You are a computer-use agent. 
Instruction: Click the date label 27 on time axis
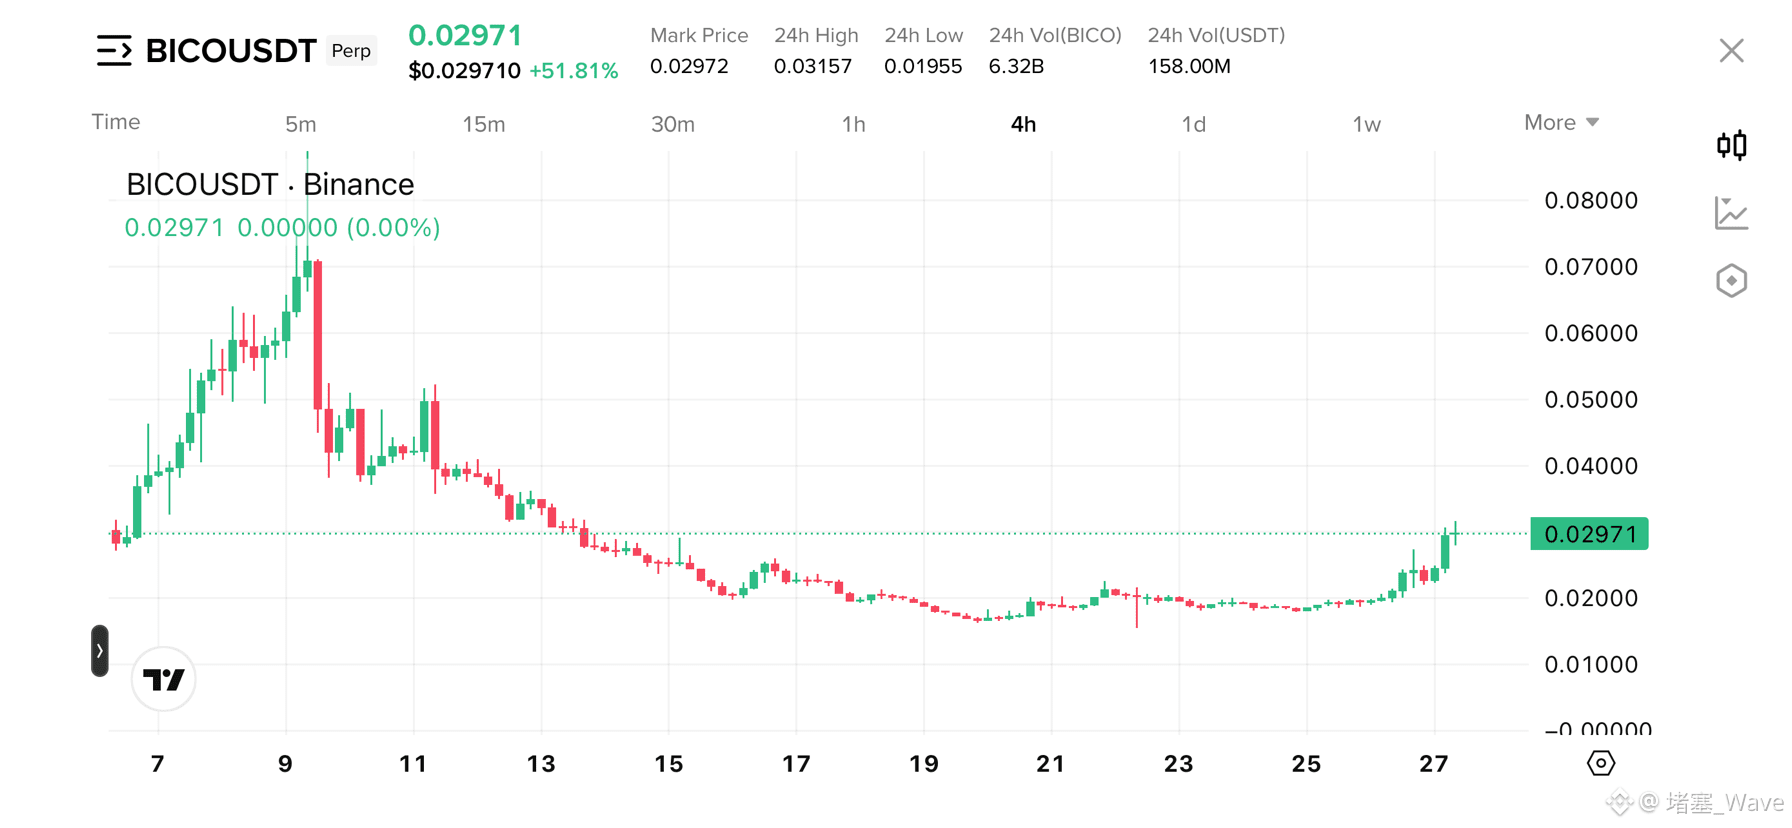coord(1434,764)
